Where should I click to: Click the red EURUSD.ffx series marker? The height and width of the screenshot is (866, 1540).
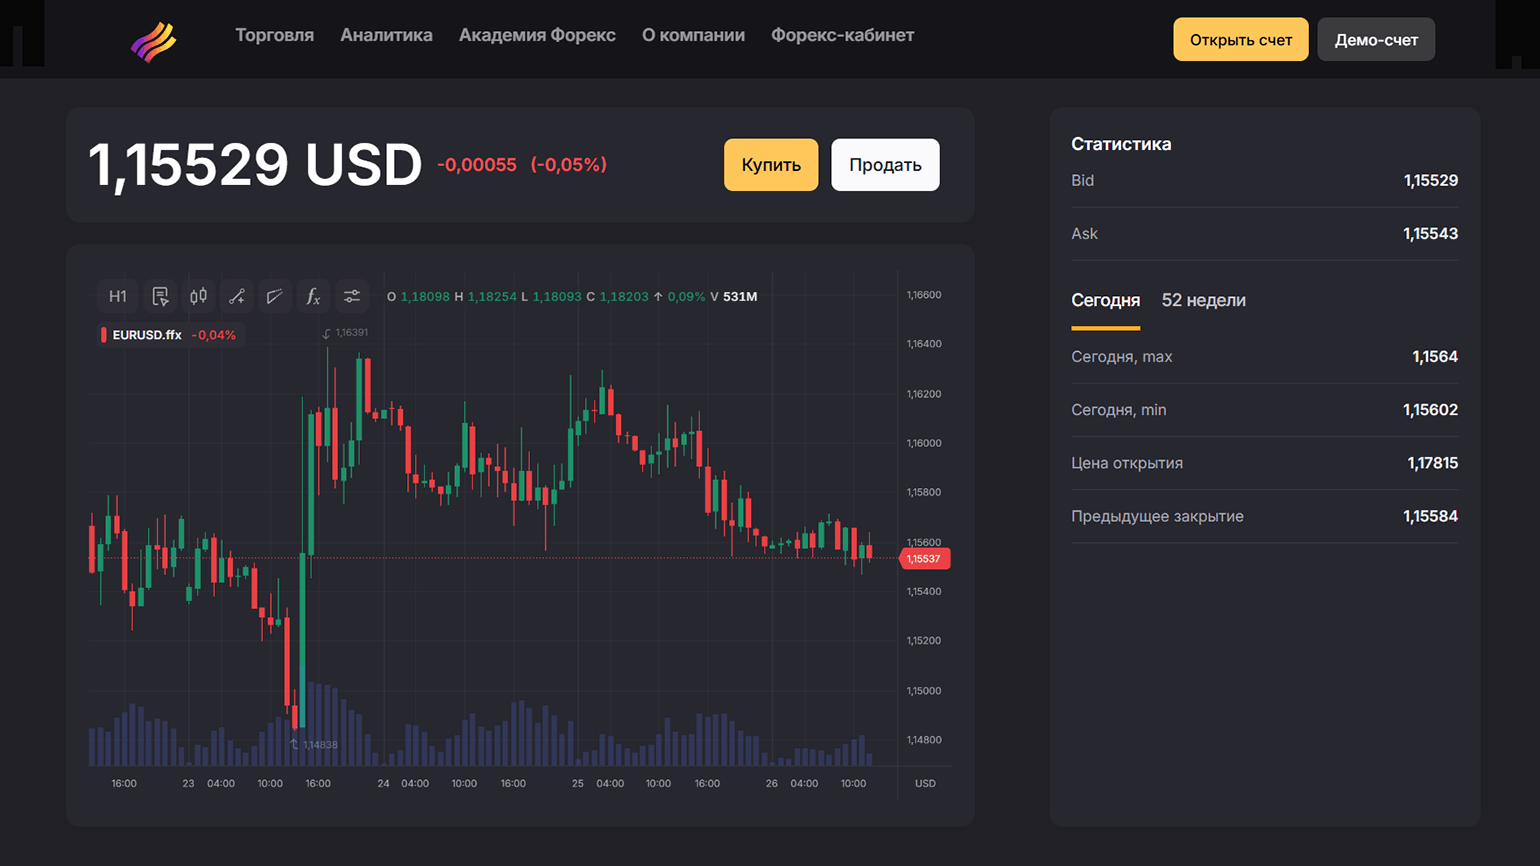(x=104, y=335)
